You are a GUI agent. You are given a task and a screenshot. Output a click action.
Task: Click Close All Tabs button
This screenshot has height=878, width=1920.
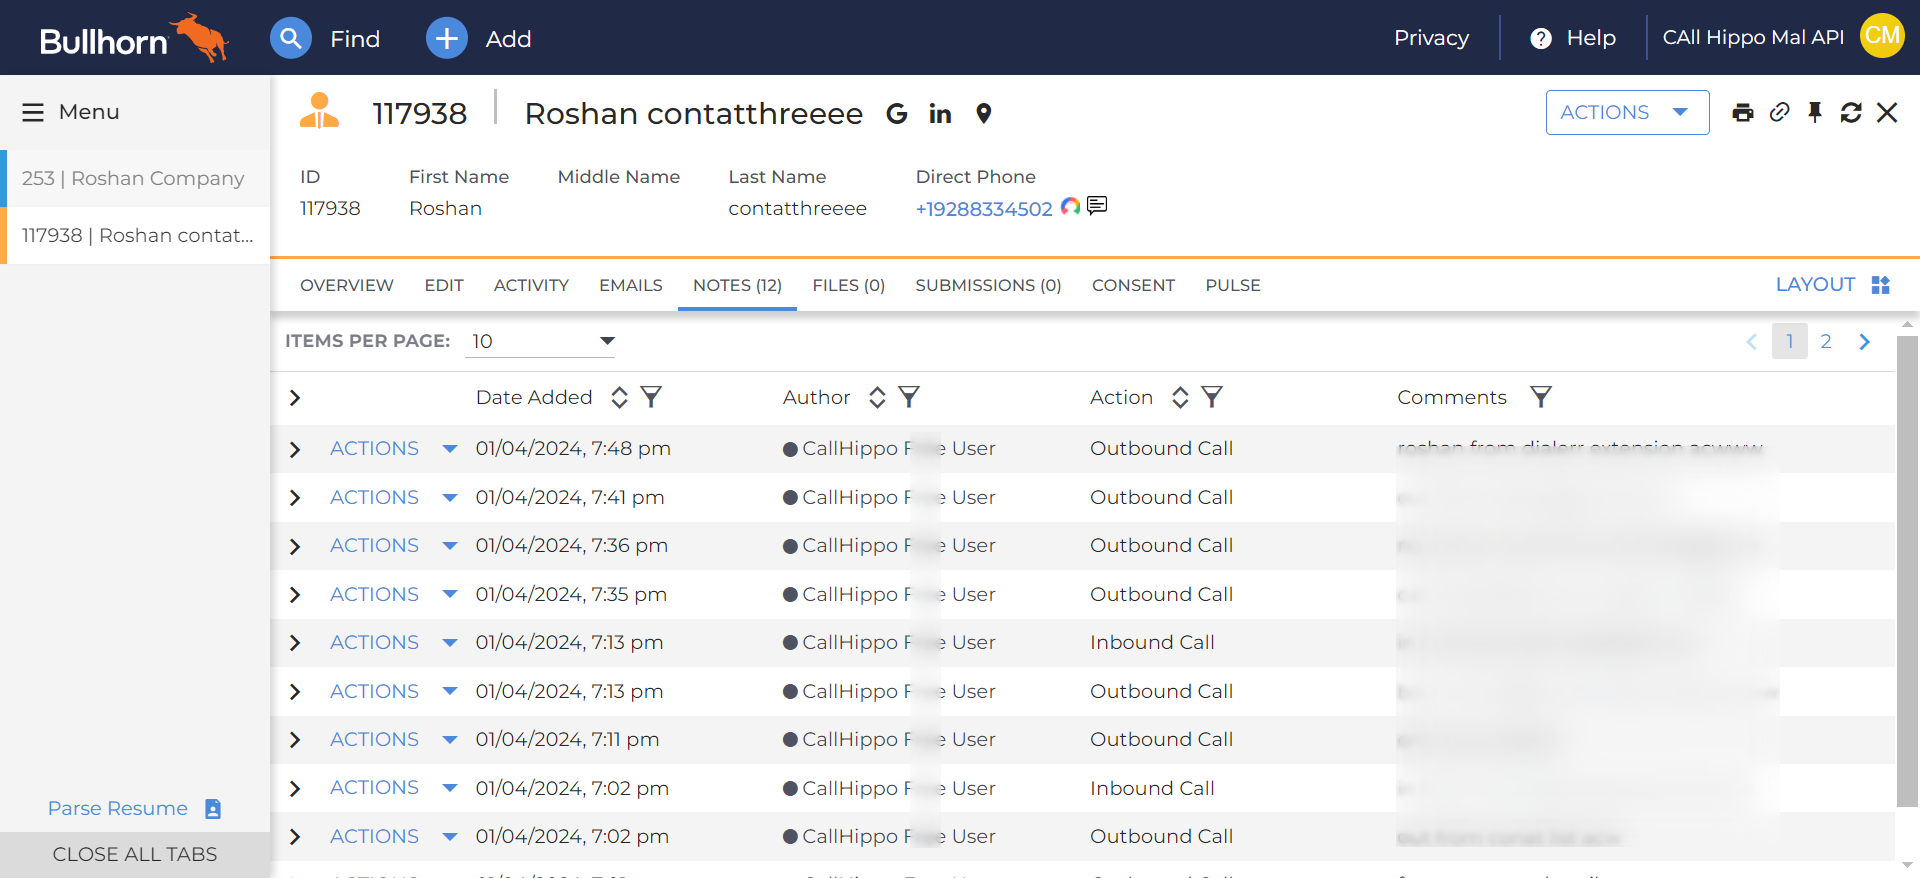pos(135,854)
